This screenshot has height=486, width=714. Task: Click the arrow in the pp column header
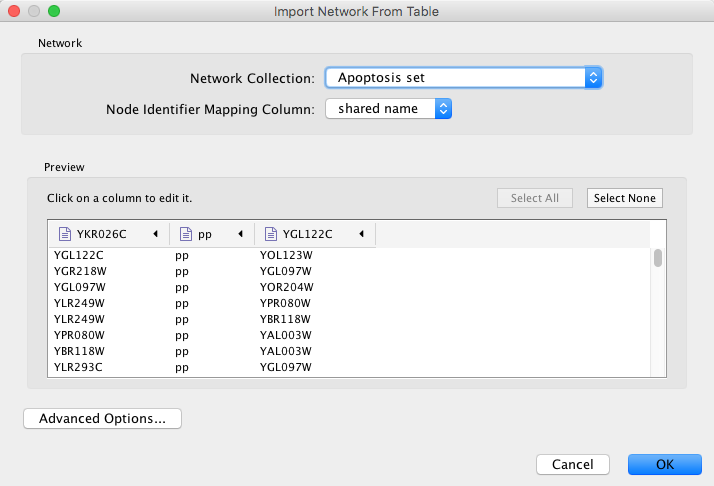coord(240,234)
